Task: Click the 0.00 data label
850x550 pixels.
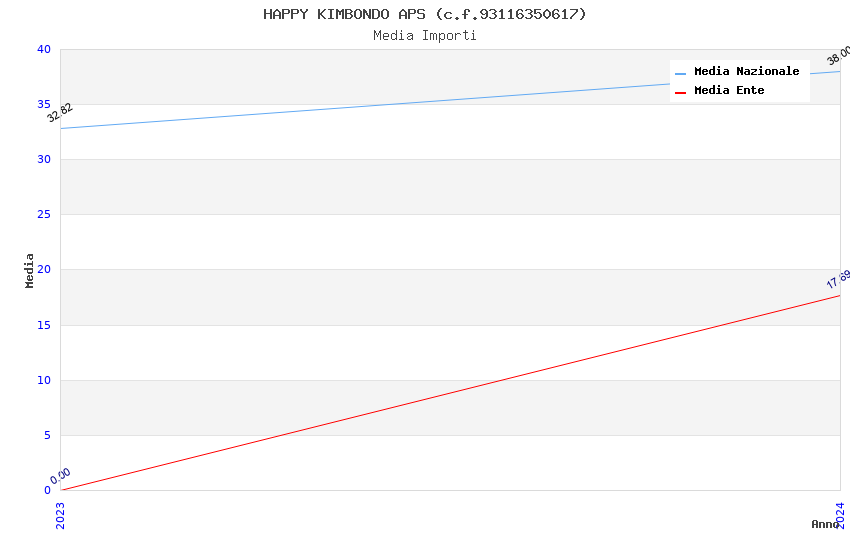Action: (60, 476)
